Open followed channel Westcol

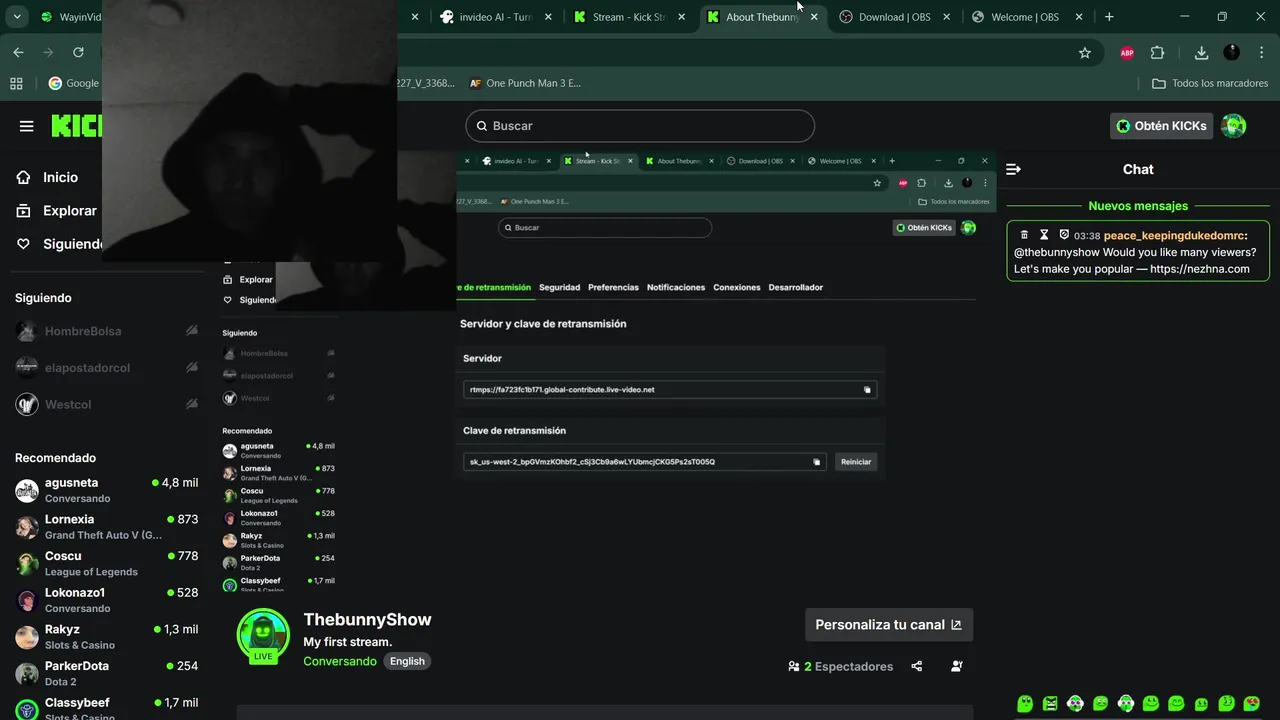[106, 405]
